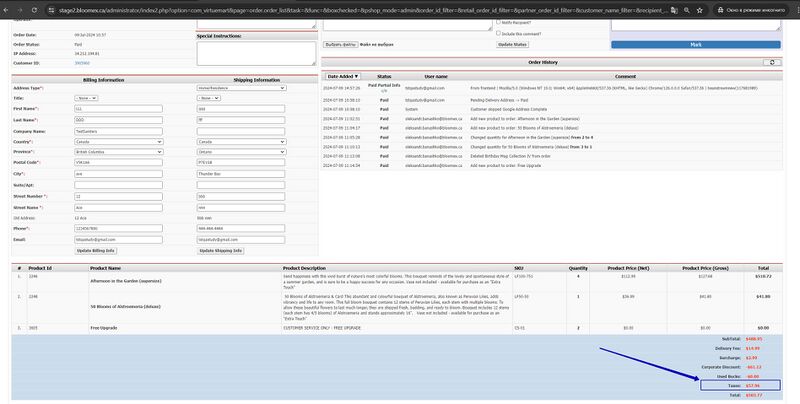This screenshot has width=800, height=404.
Task: Click the choose files upload button
Action: (340, 44)
